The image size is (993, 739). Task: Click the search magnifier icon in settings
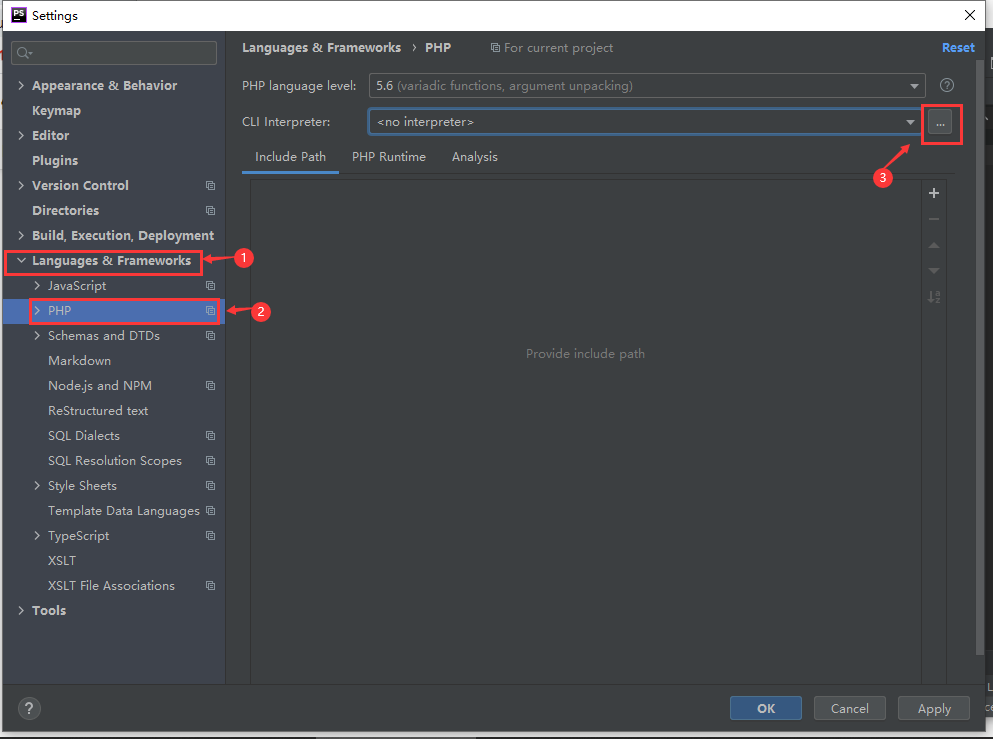coord(24,53)
